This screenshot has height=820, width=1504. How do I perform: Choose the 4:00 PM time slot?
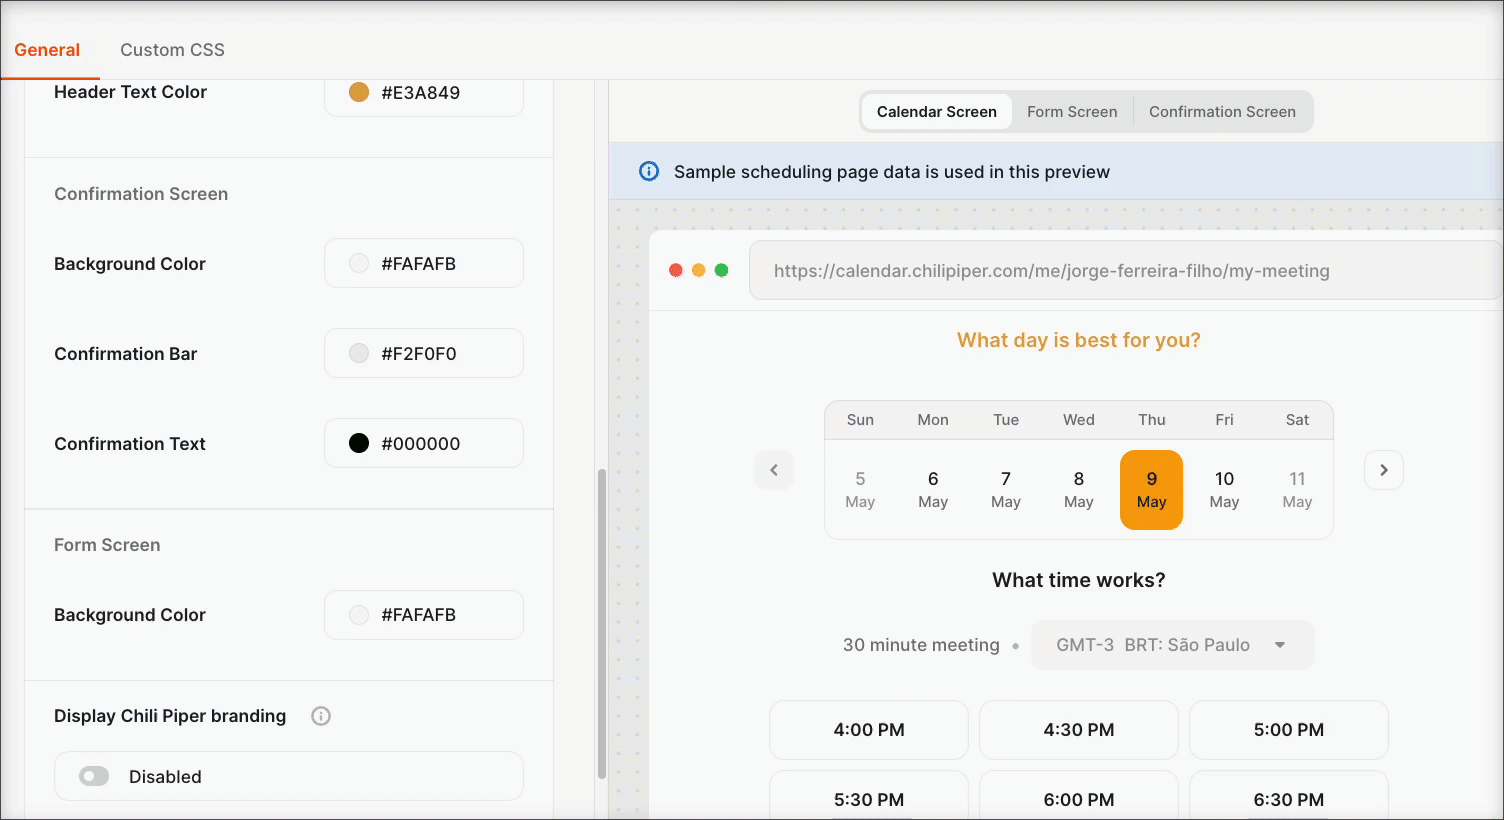click(869, 730)
